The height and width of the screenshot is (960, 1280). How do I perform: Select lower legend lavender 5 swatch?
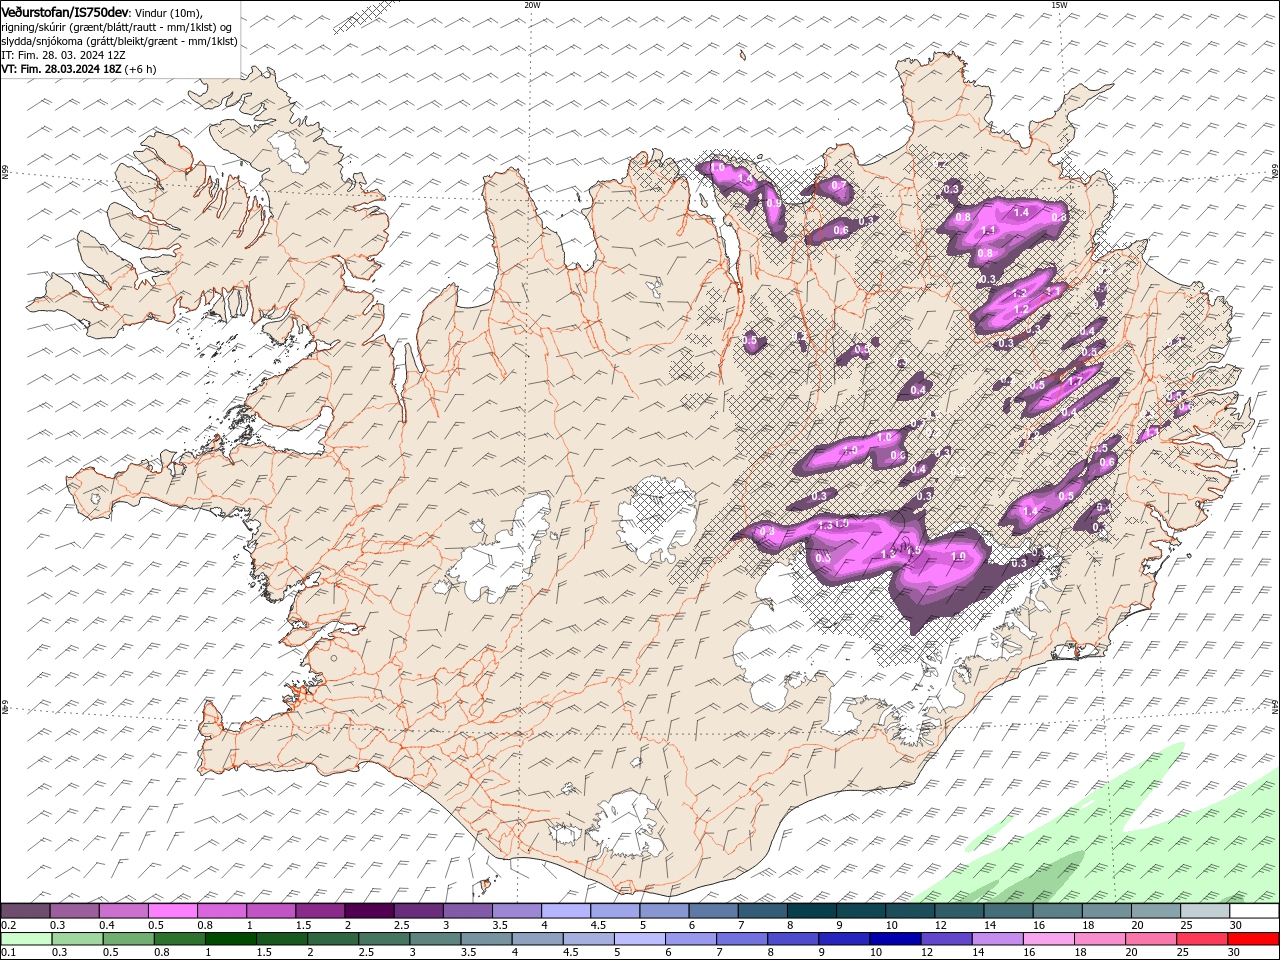pos(640,939)
